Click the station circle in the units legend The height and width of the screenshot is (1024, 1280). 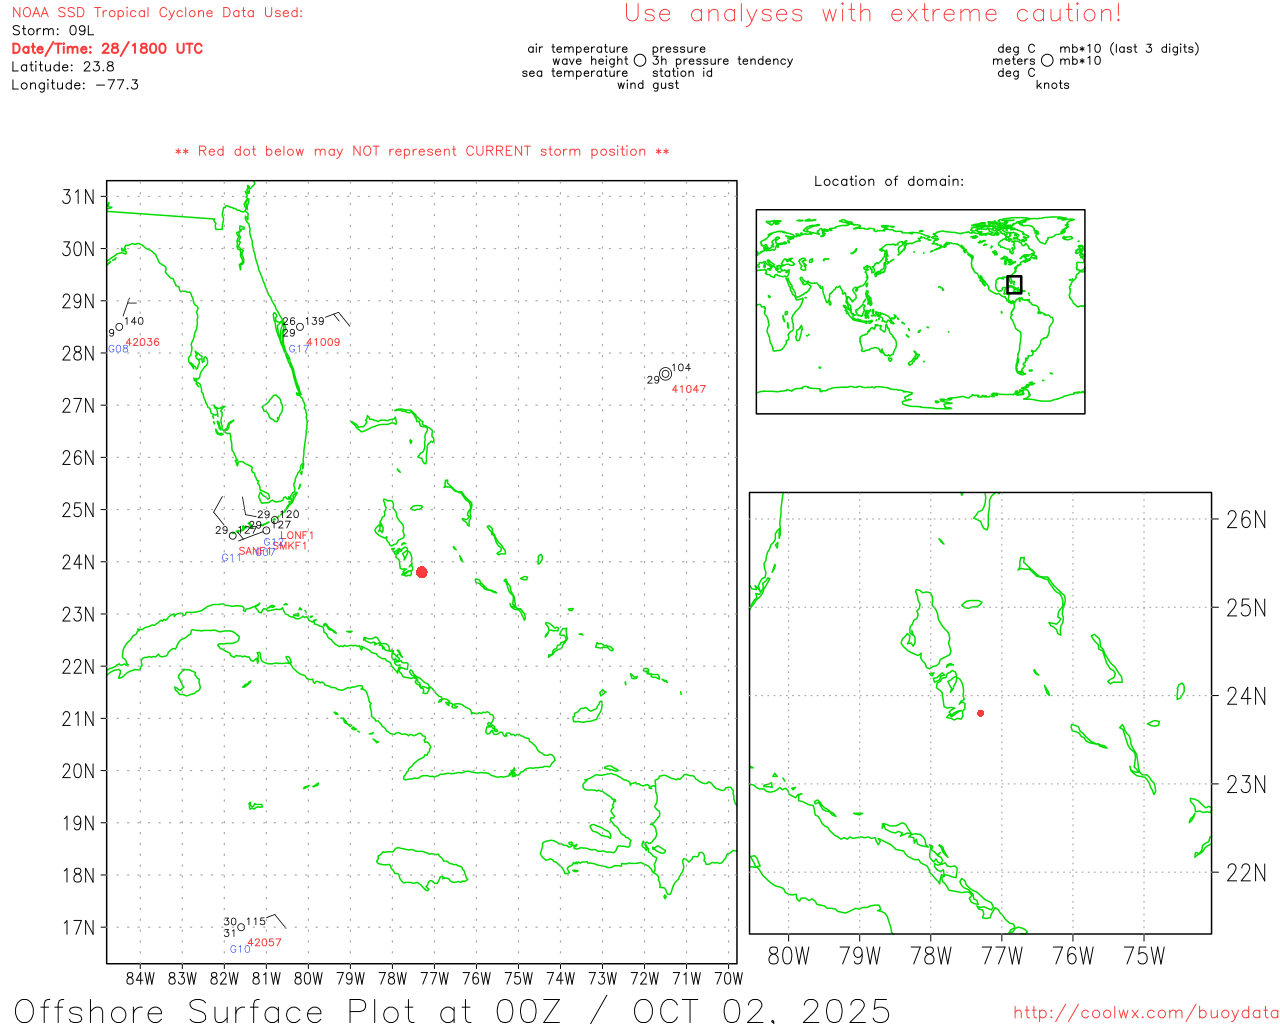pyautogui.click(x=1047, y=61)
